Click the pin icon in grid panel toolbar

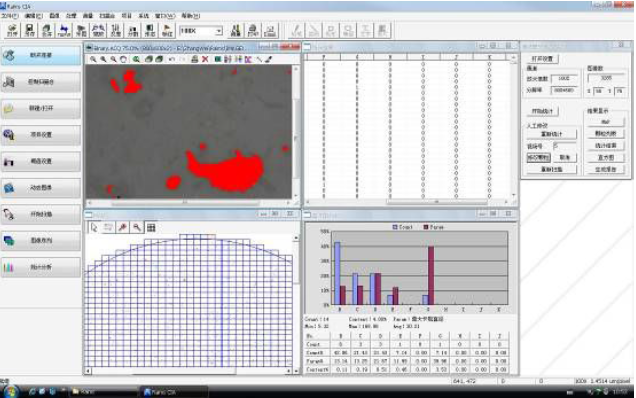(x=122, y=228)
